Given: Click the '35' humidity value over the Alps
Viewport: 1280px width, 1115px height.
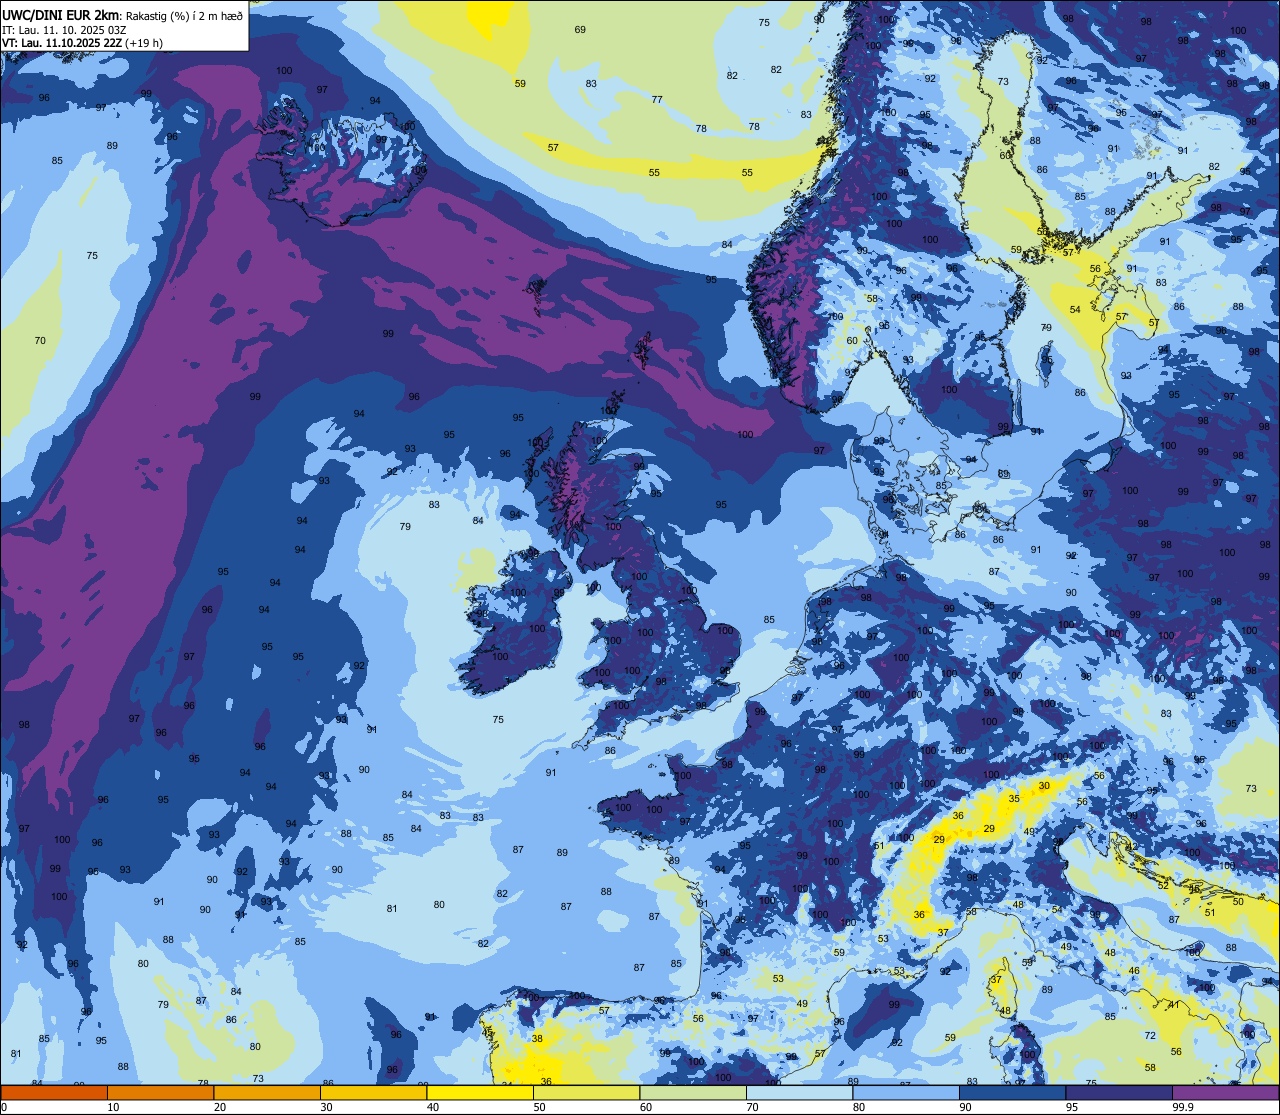Looking at the screenshot, I should click(1014, 799).
